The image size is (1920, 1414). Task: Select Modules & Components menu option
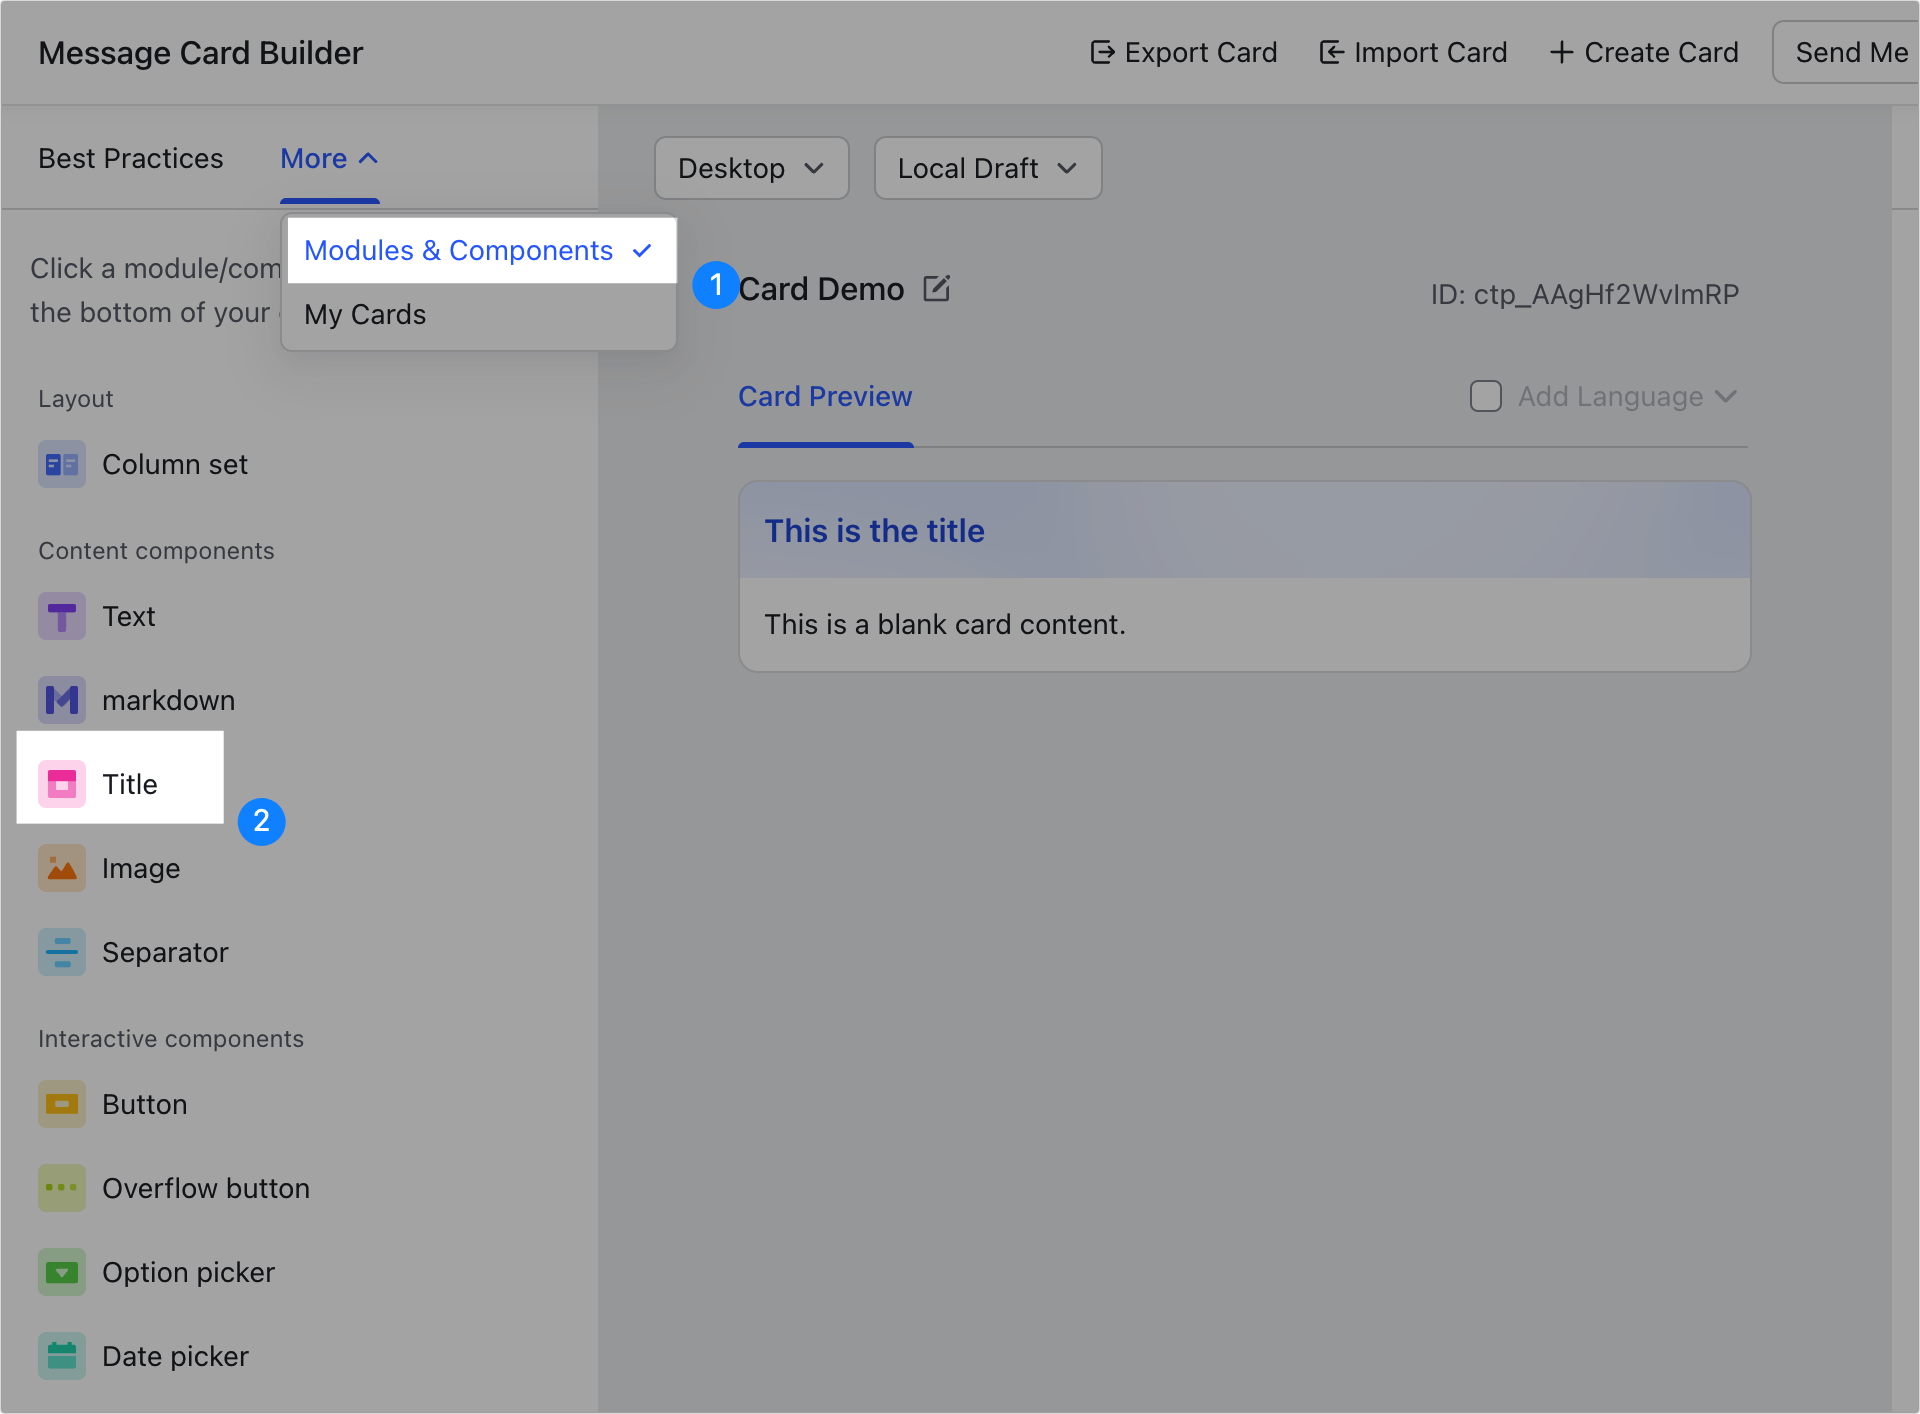(x=459, y=249)
